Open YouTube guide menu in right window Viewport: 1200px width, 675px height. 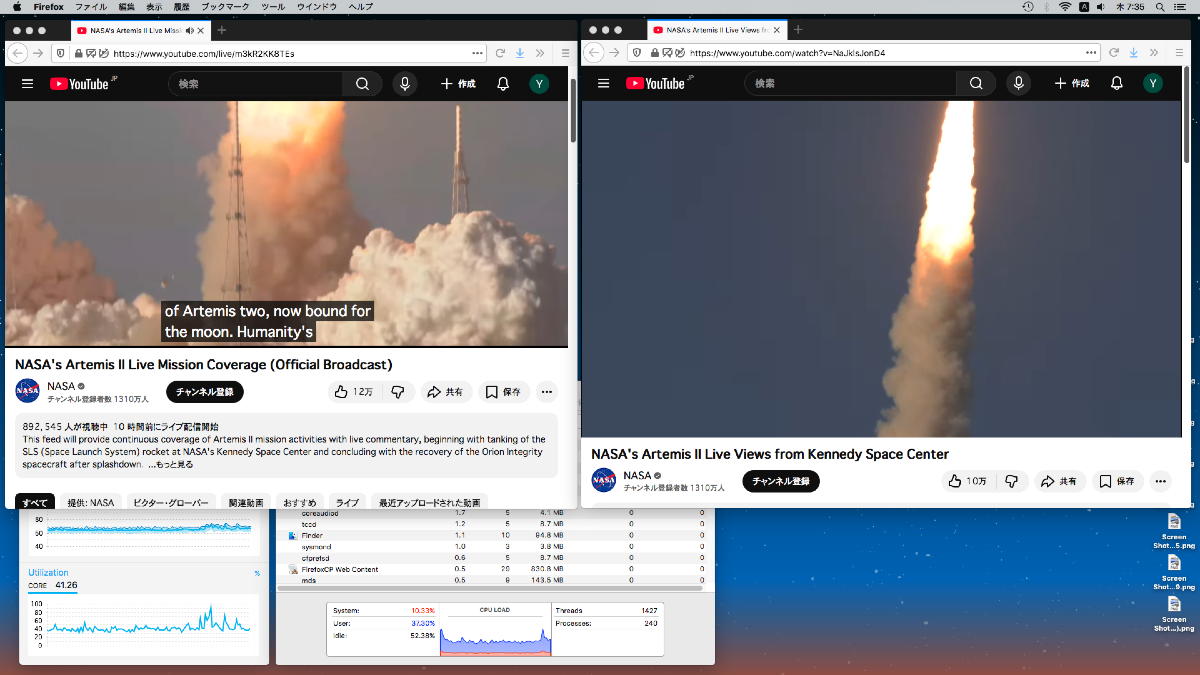(x=603, y=84)
